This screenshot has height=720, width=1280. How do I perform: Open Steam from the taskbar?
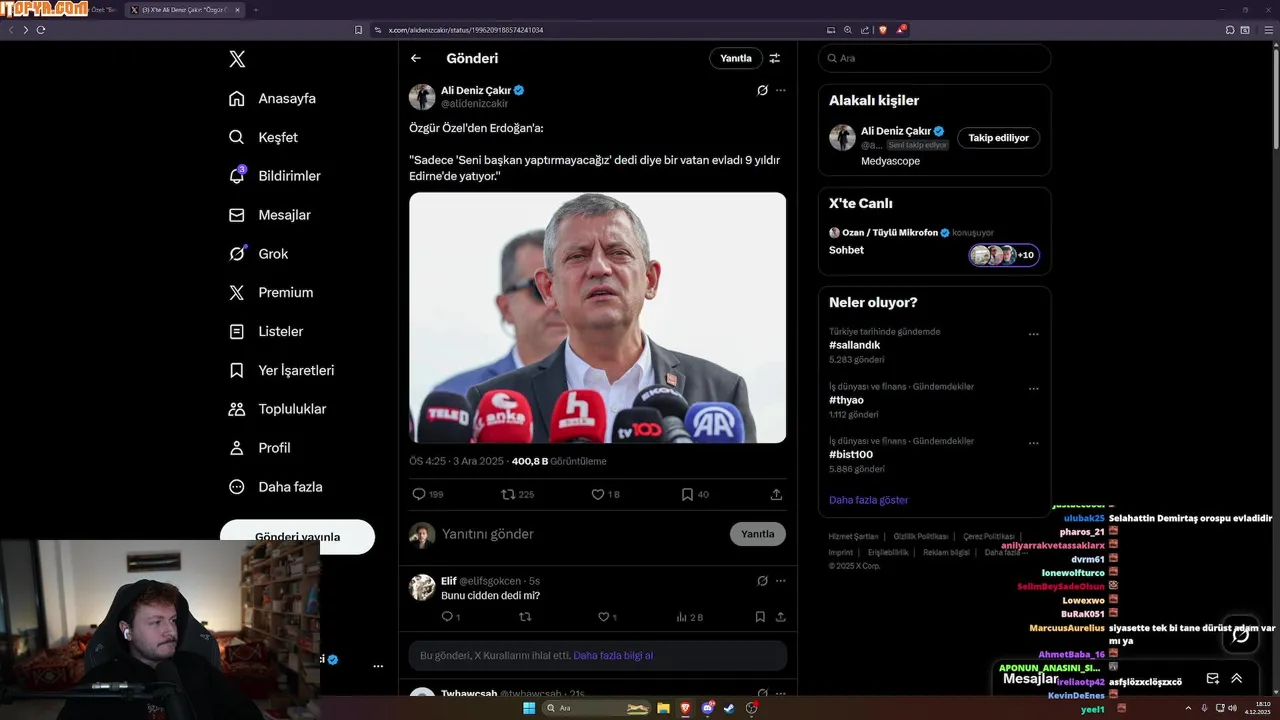point(729,708)
